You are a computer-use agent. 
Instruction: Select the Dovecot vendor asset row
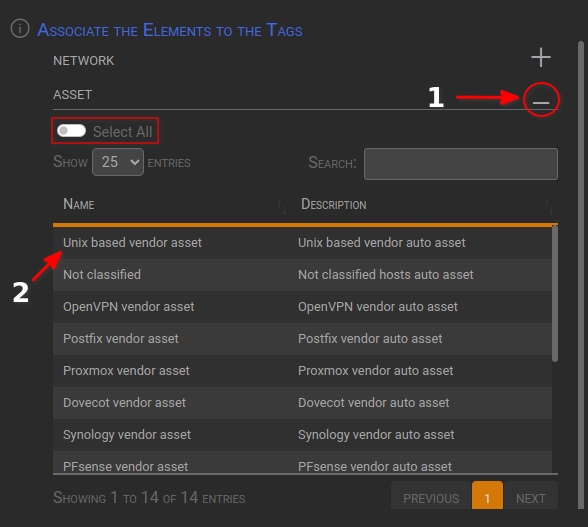tap(302, 403)
